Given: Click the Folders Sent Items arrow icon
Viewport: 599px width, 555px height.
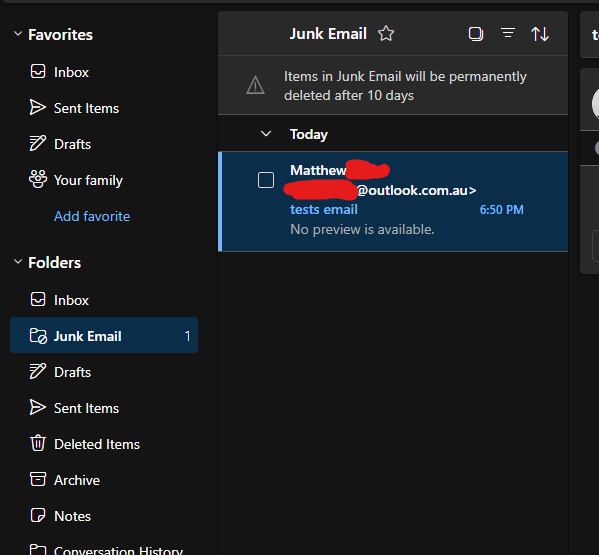Looking at the screenshot, I should pyautogui.click(x=38, y=407).
